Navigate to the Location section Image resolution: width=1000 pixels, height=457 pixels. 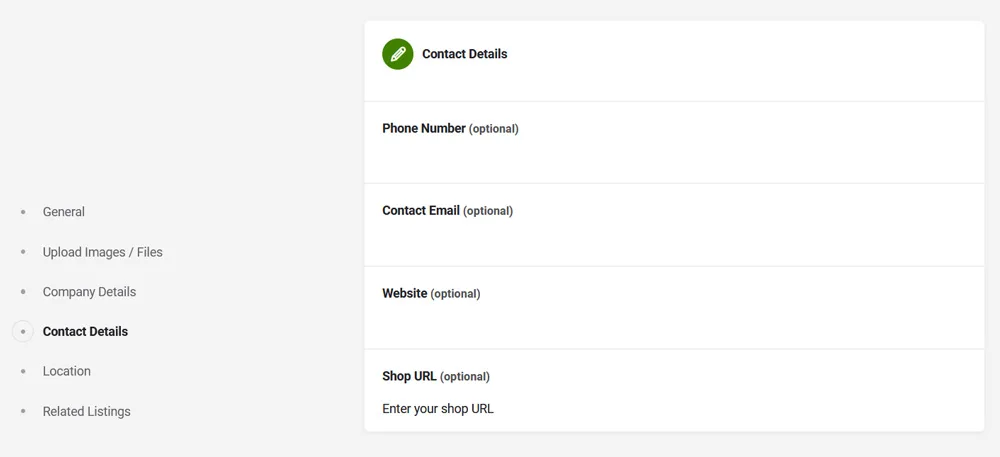coord(67,371)
